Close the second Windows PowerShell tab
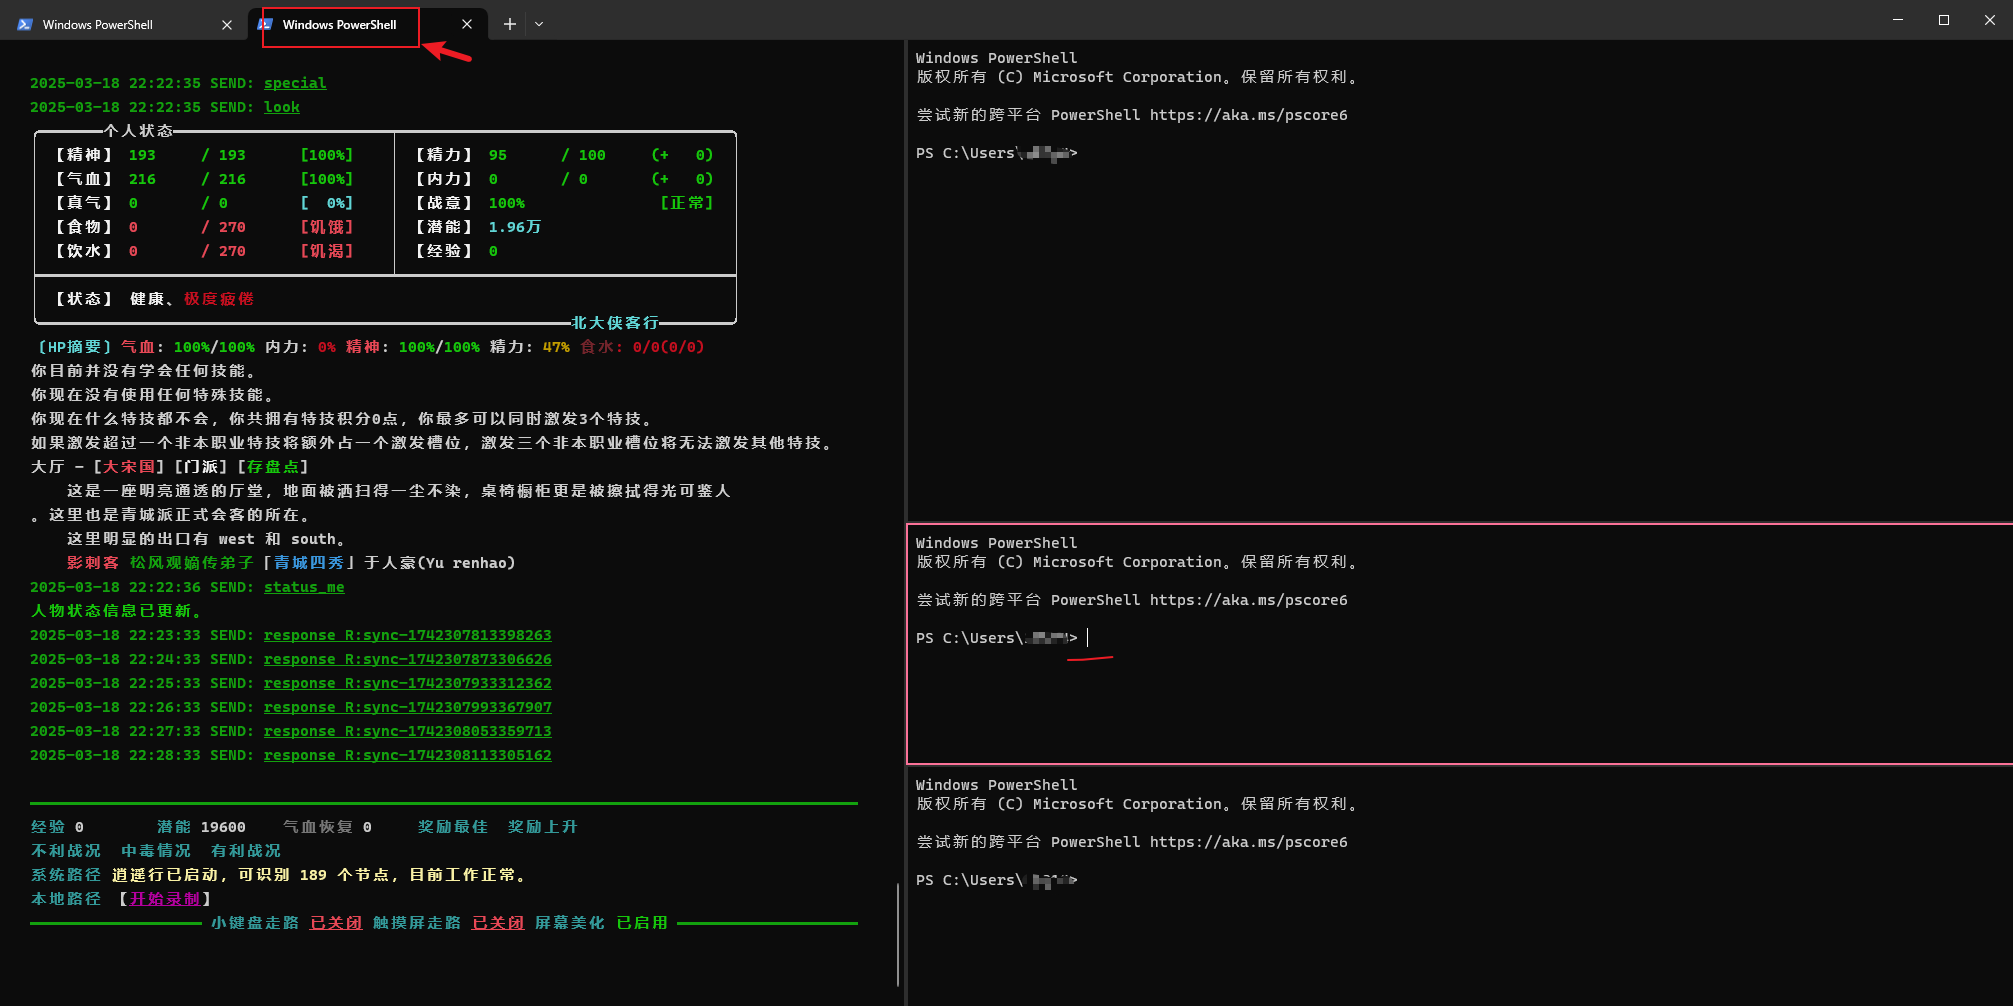This screenshot has height=1006, width=2013. (467, 24)
